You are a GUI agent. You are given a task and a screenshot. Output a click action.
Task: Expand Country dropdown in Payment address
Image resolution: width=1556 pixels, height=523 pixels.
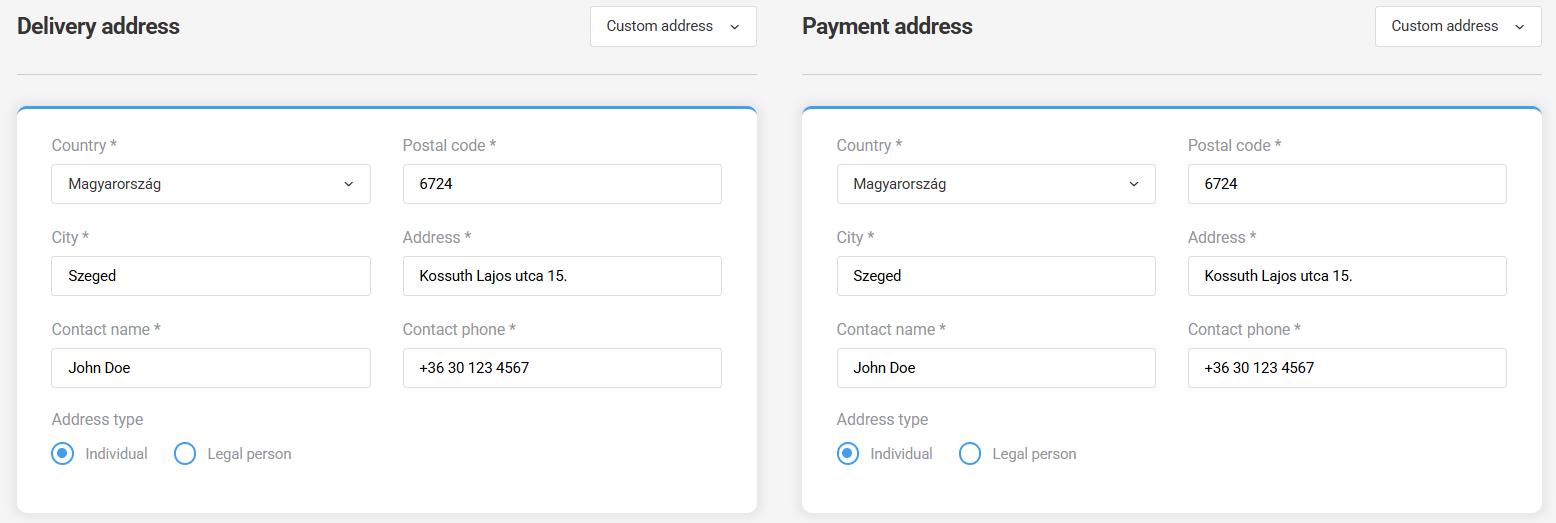click(x=996, y=184)
